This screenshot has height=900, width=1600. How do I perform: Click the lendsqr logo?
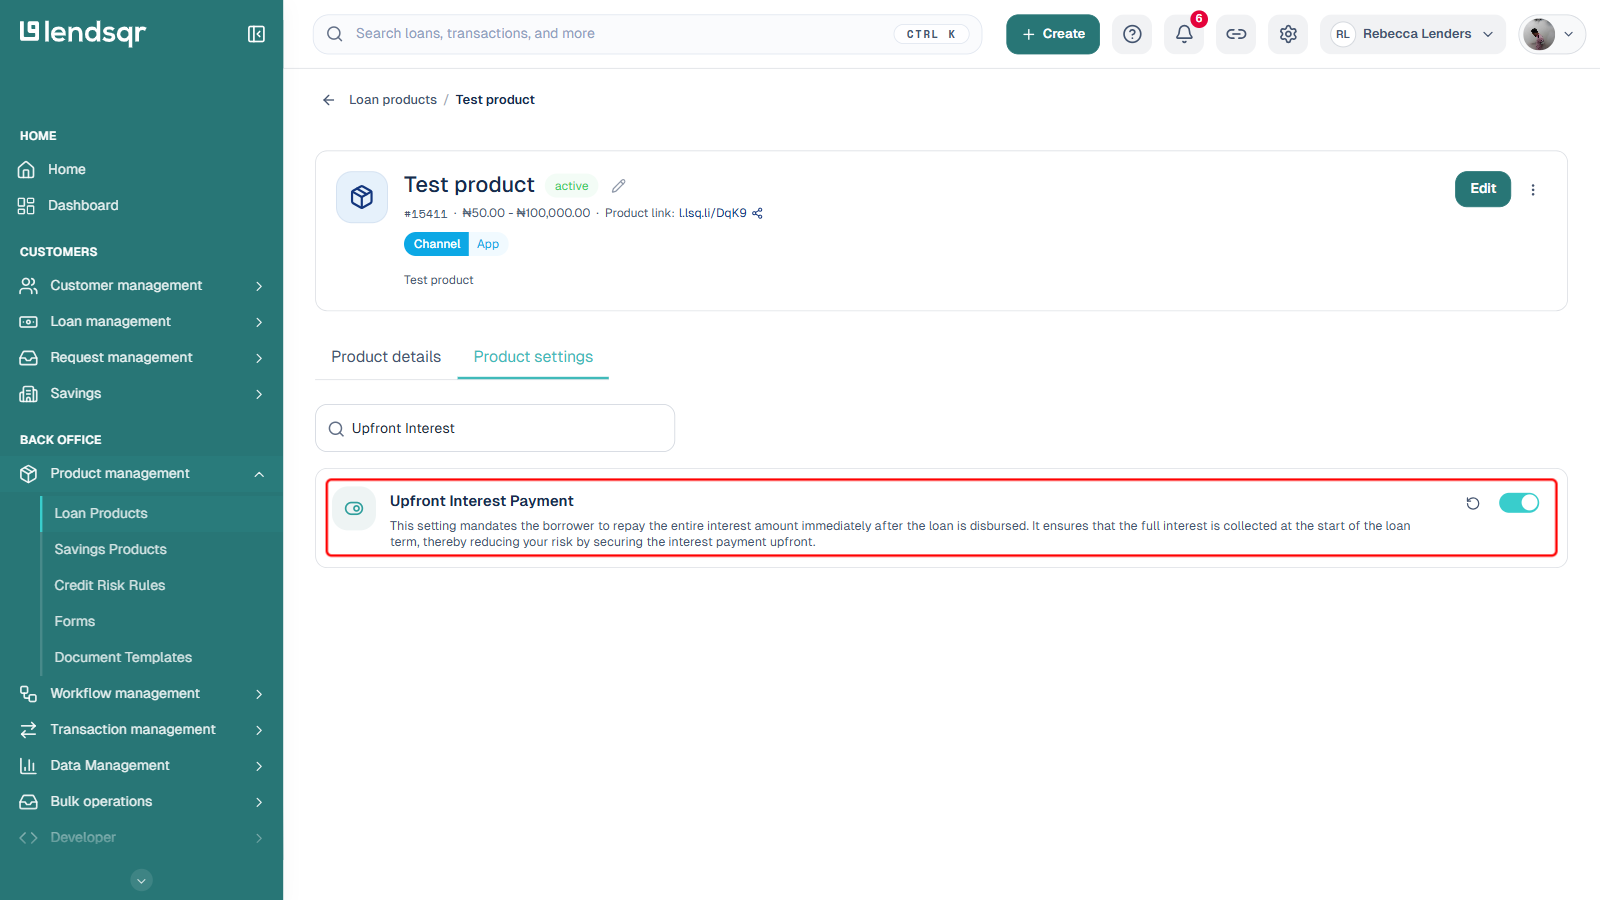(83, 33)
